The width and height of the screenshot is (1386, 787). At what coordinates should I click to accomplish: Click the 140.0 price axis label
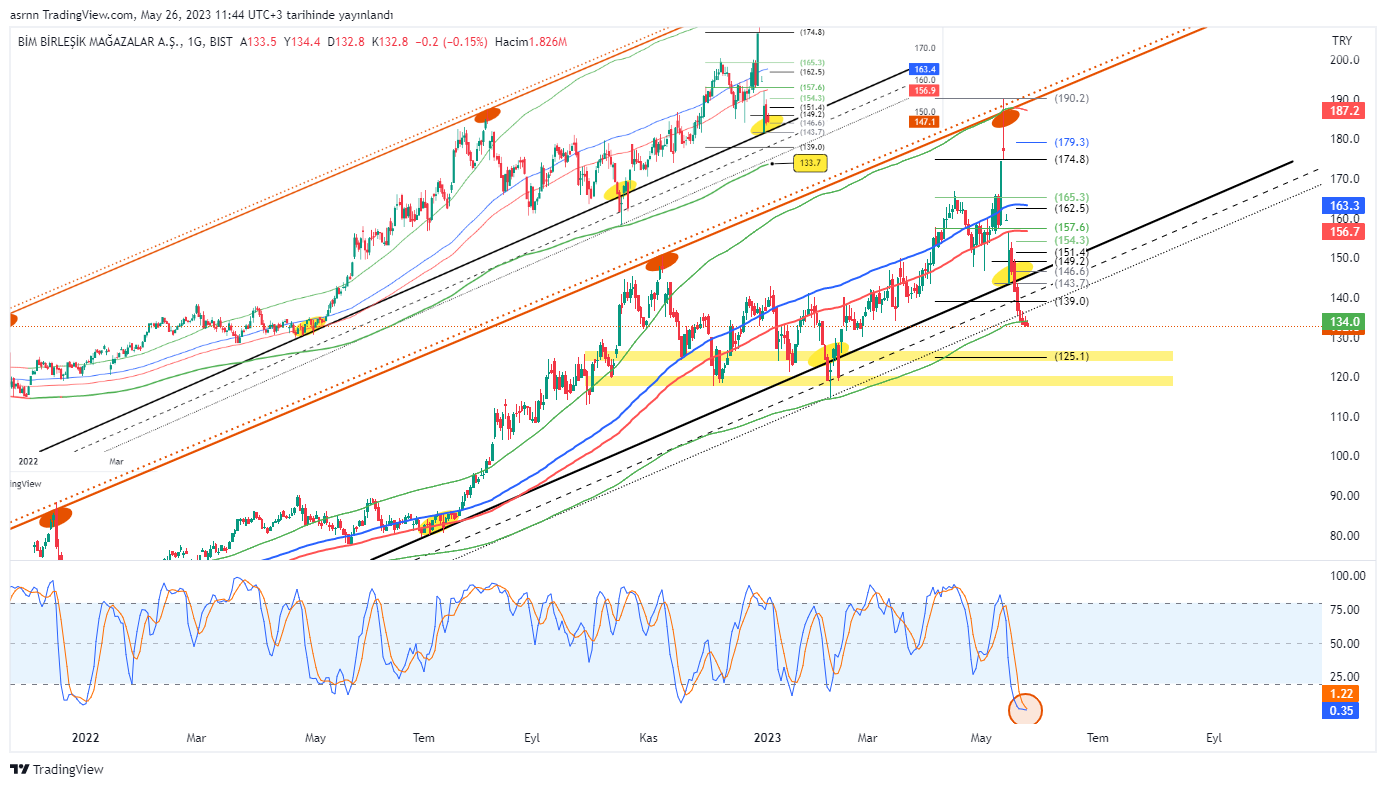click(x=1344, y=298)
